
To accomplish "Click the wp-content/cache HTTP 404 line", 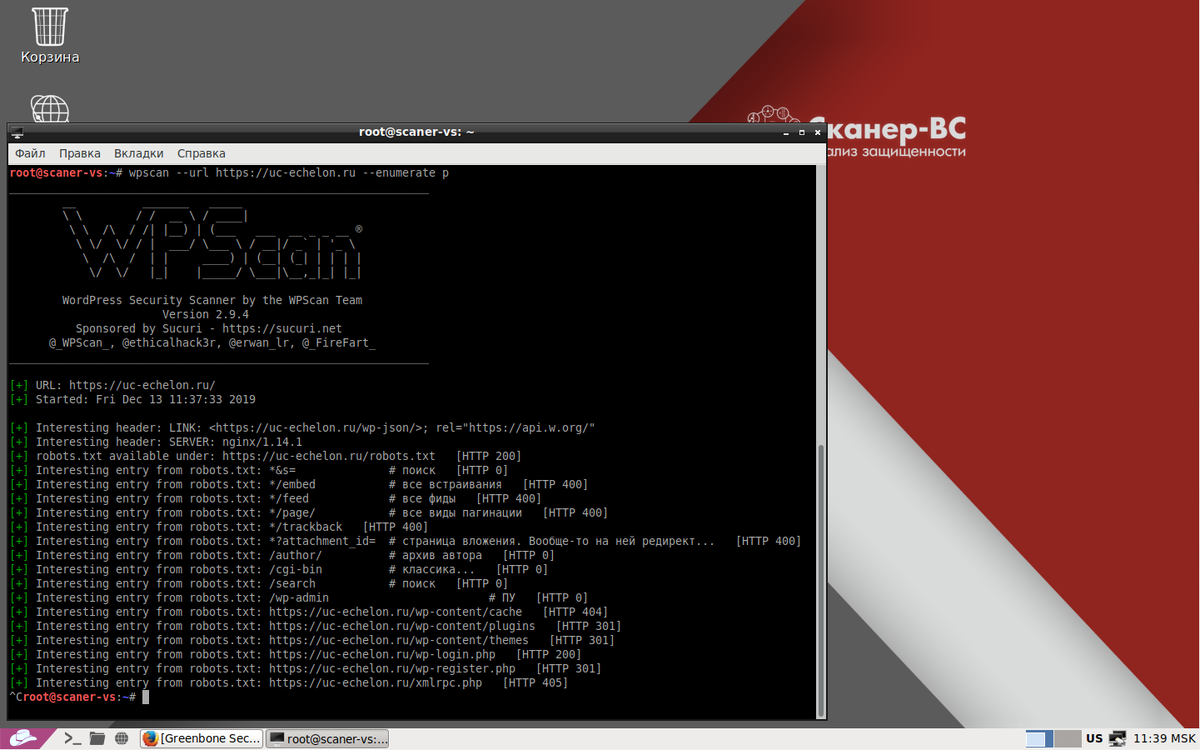I will click(x=309, y=612).
